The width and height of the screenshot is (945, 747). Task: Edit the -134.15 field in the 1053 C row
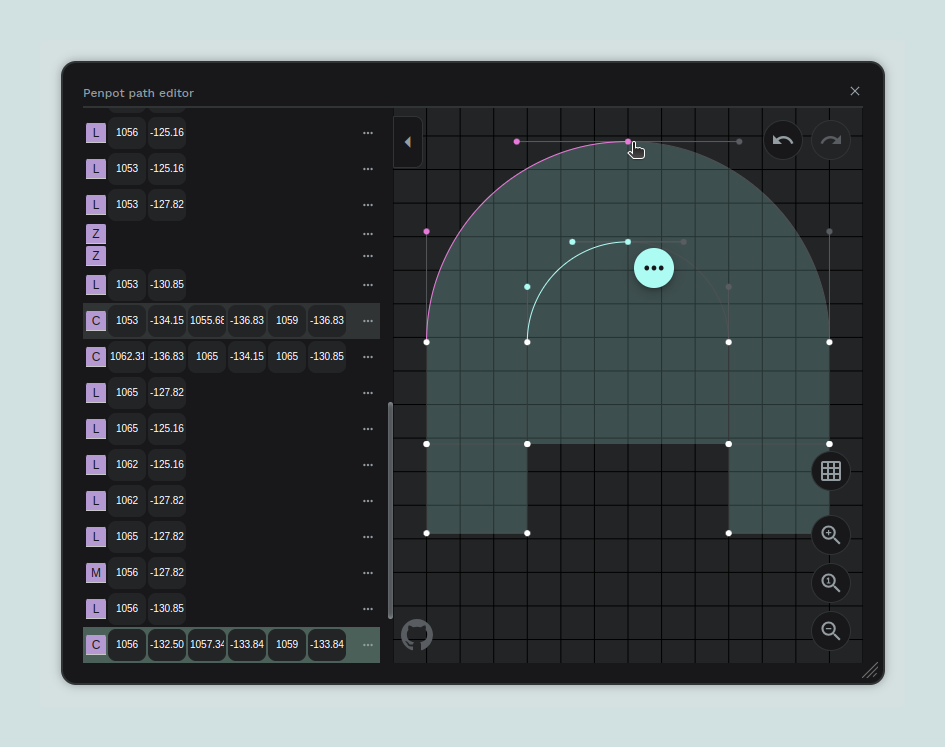pyautogui.click(x=167, y=321)
